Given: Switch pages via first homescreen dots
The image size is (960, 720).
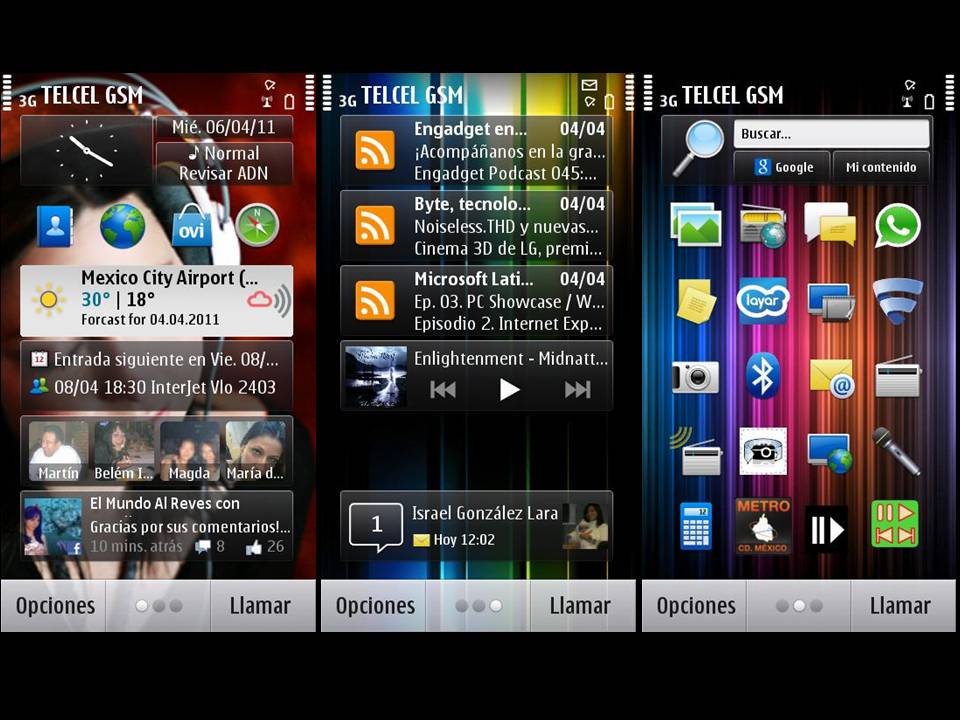Looking at the screenshot, I should point(159,606).
